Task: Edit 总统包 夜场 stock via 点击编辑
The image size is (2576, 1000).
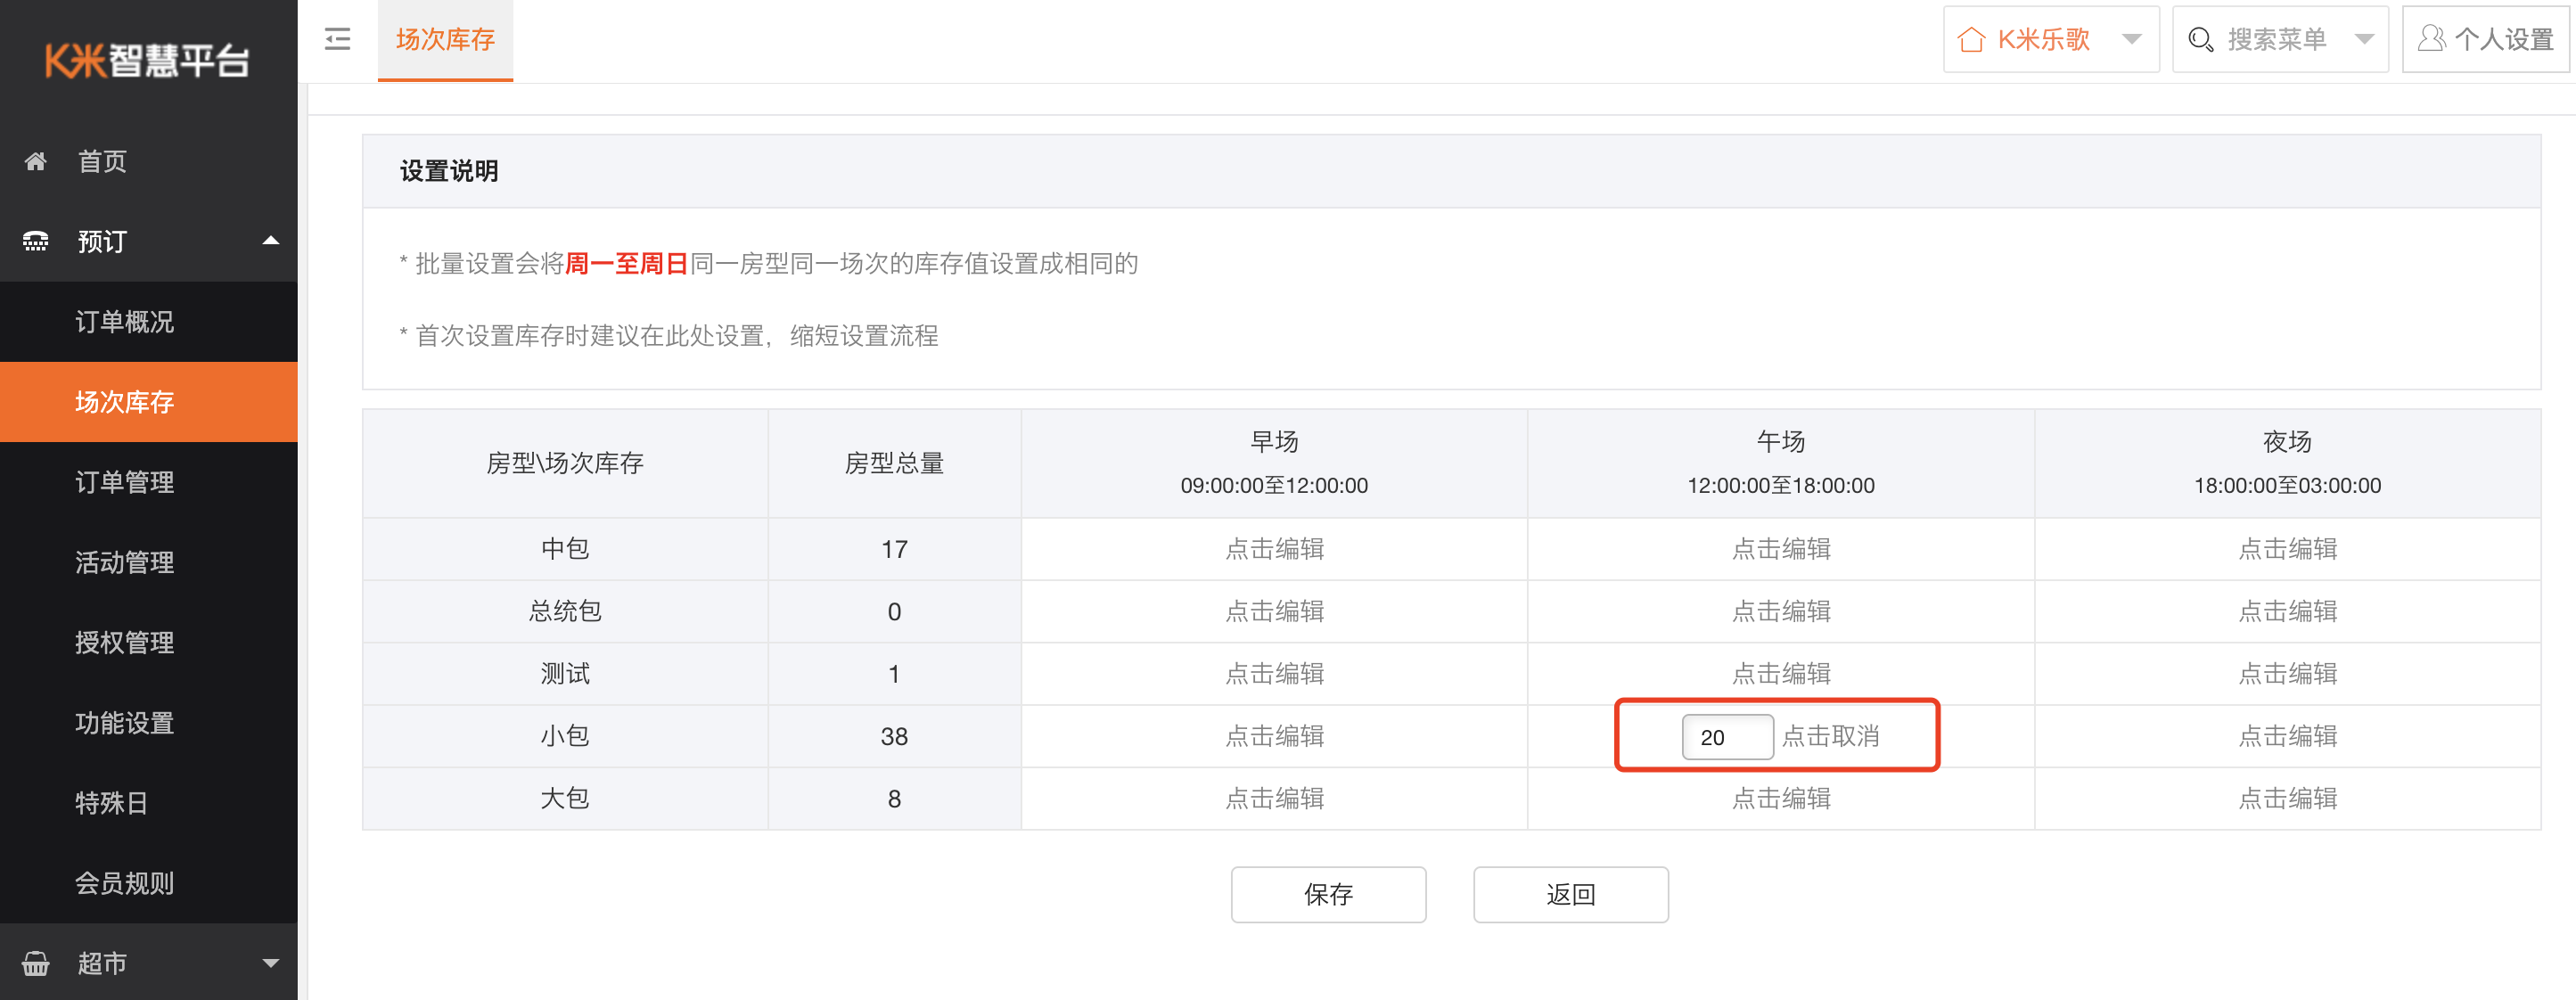Action: tap(2287, 611)
